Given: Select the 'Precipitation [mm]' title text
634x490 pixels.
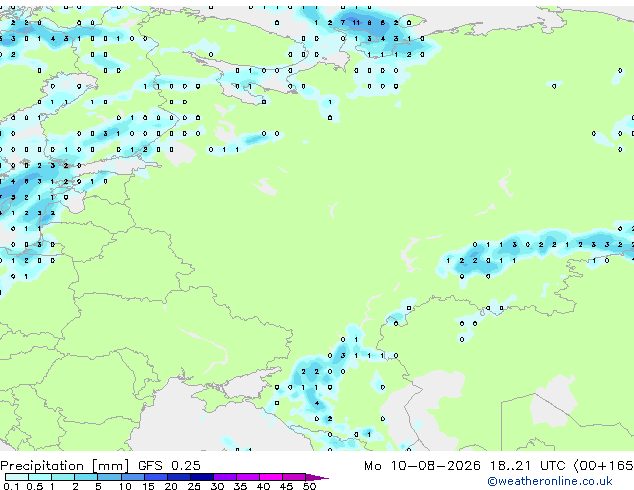Looking at the screenshot, I should (65, 466).
